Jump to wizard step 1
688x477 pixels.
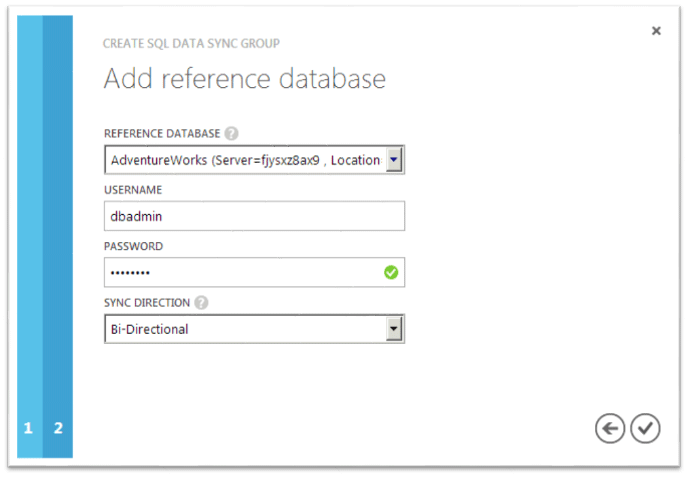(x=29, y=428)
